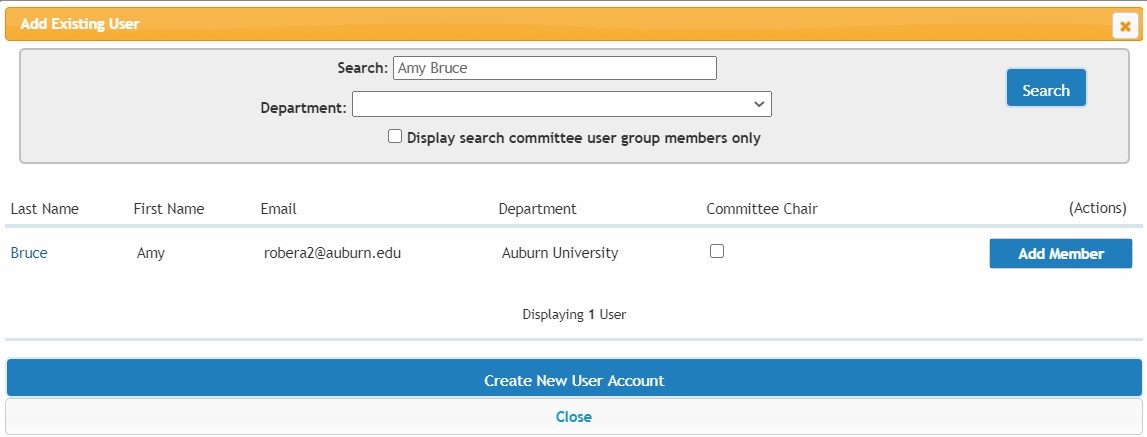
Task: Click Add Member for Amy Bruce
Action: (x=1060, y=254)
